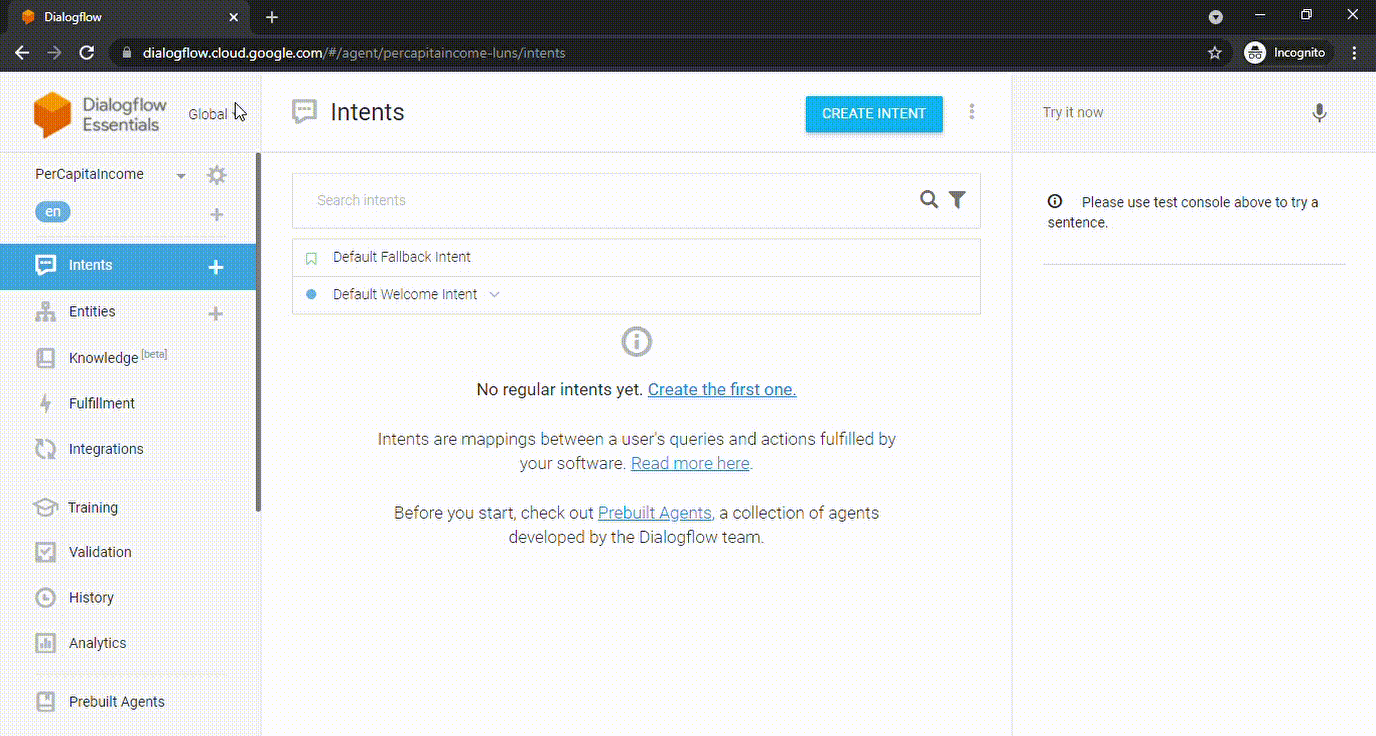Open Training section in sidebar
The image size is (1376, 736).
(x=92, y=507)
